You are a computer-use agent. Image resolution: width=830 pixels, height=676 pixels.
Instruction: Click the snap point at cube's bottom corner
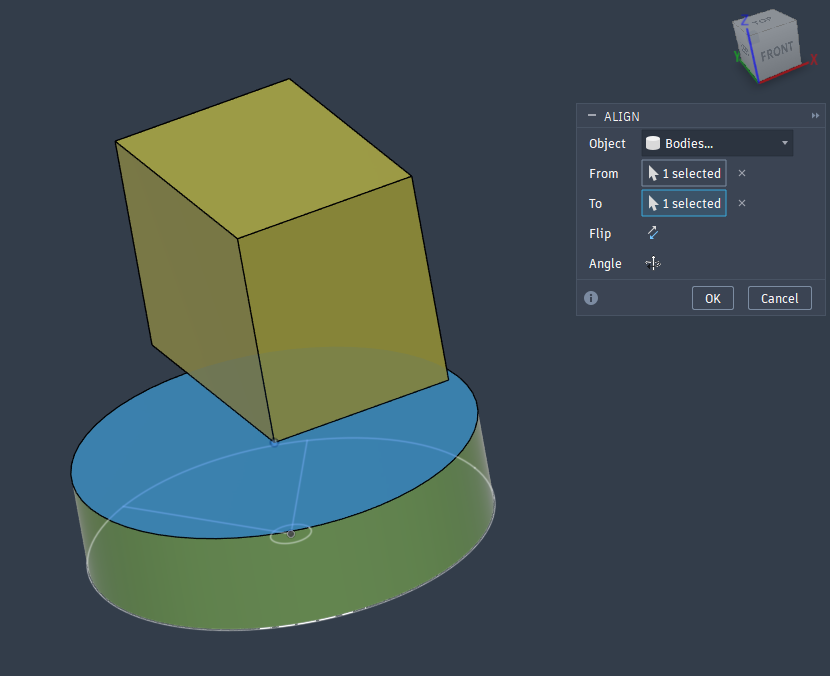274,443
